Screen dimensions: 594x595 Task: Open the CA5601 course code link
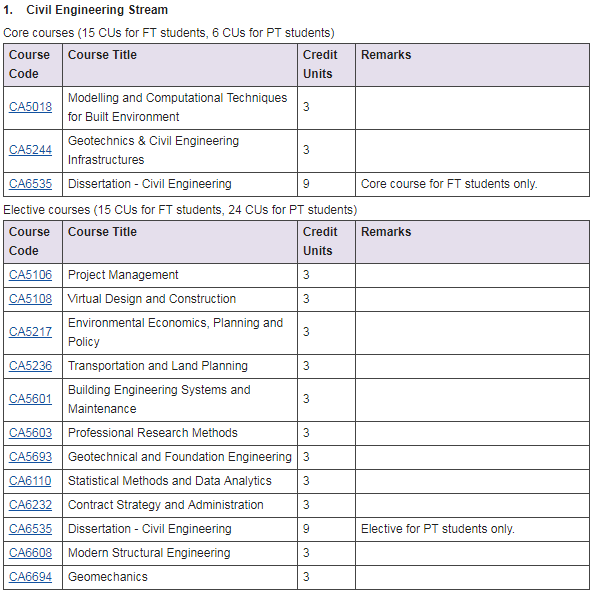30,399
